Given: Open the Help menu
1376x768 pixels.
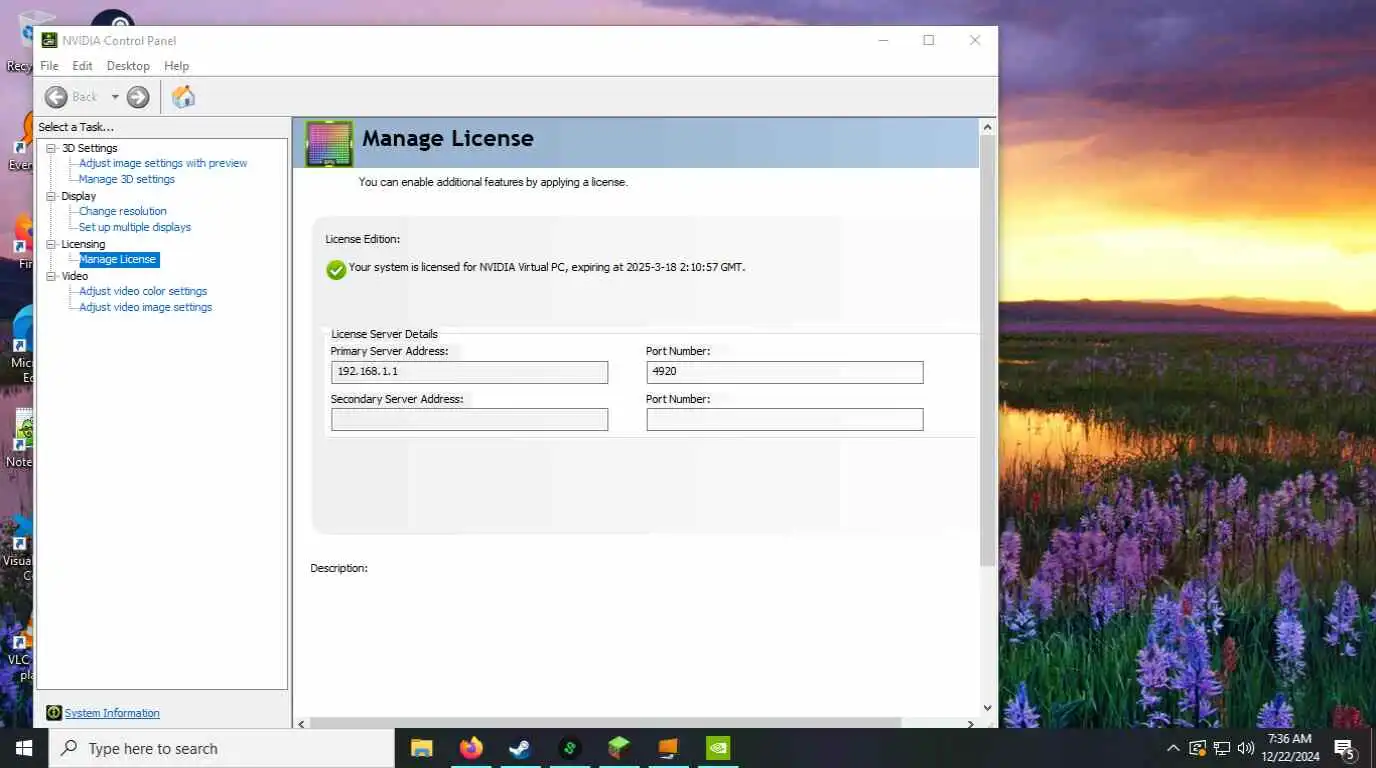Looking at the screenshot, I should pos(176,66).
